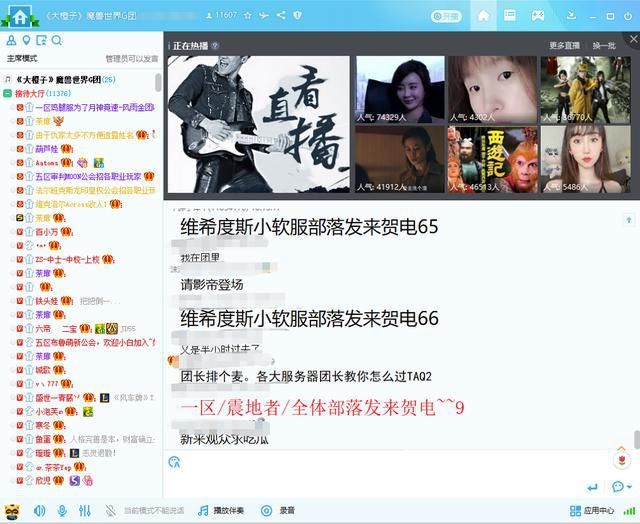Click 换一批 to refresh streams

tap(604, 45)
